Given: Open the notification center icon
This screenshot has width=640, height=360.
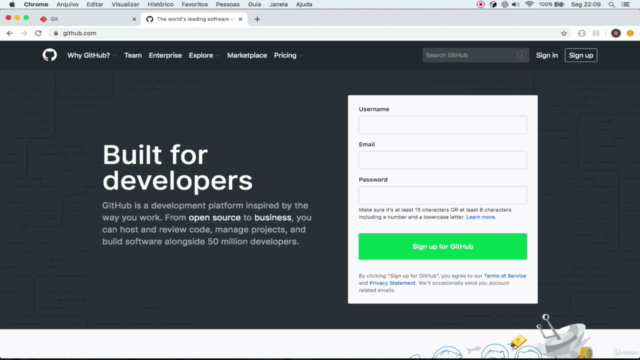Looking at the screenshot, I should click(625, 4).
